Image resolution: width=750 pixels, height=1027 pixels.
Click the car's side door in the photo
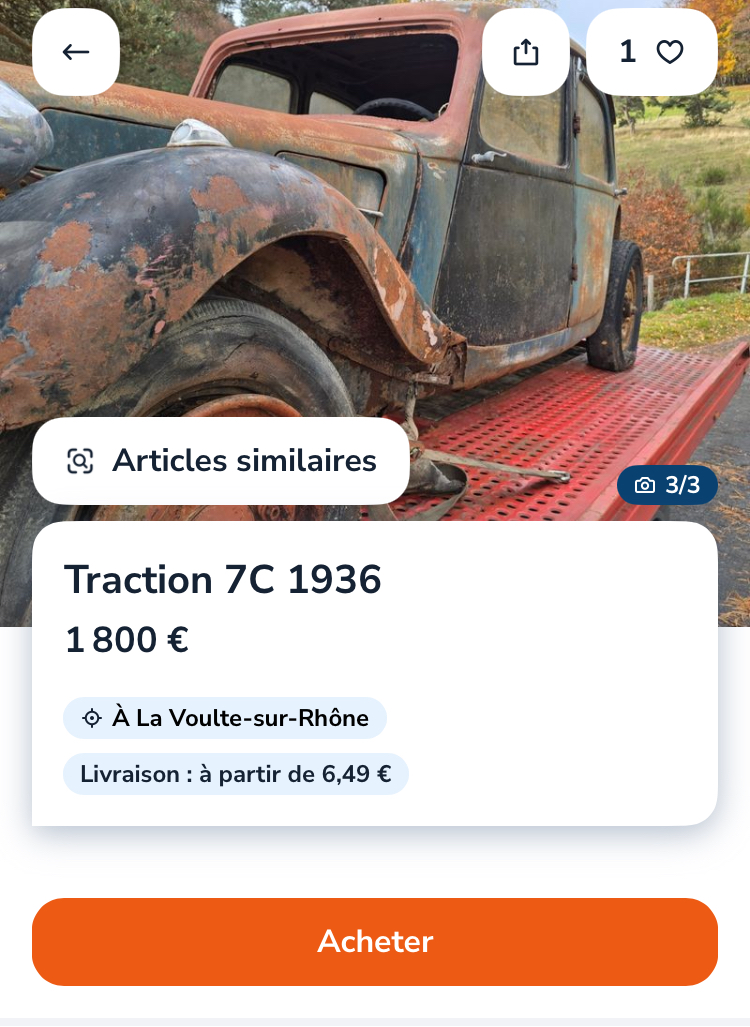508,249
